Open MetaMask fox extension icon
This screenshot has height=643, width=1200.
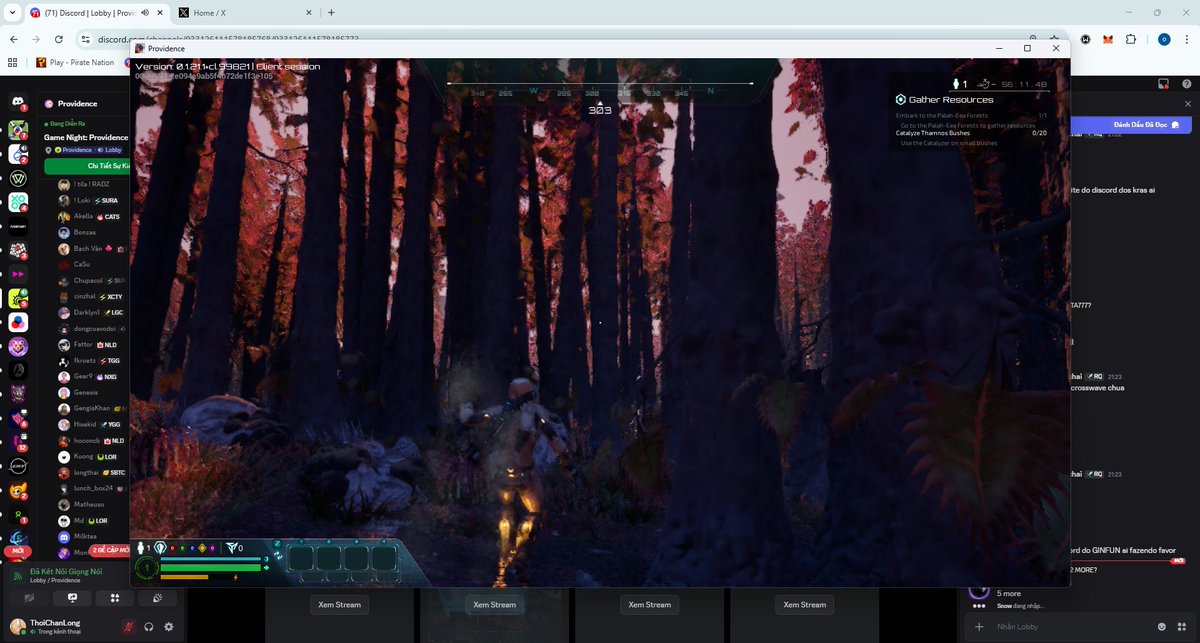pos(1108,39)
